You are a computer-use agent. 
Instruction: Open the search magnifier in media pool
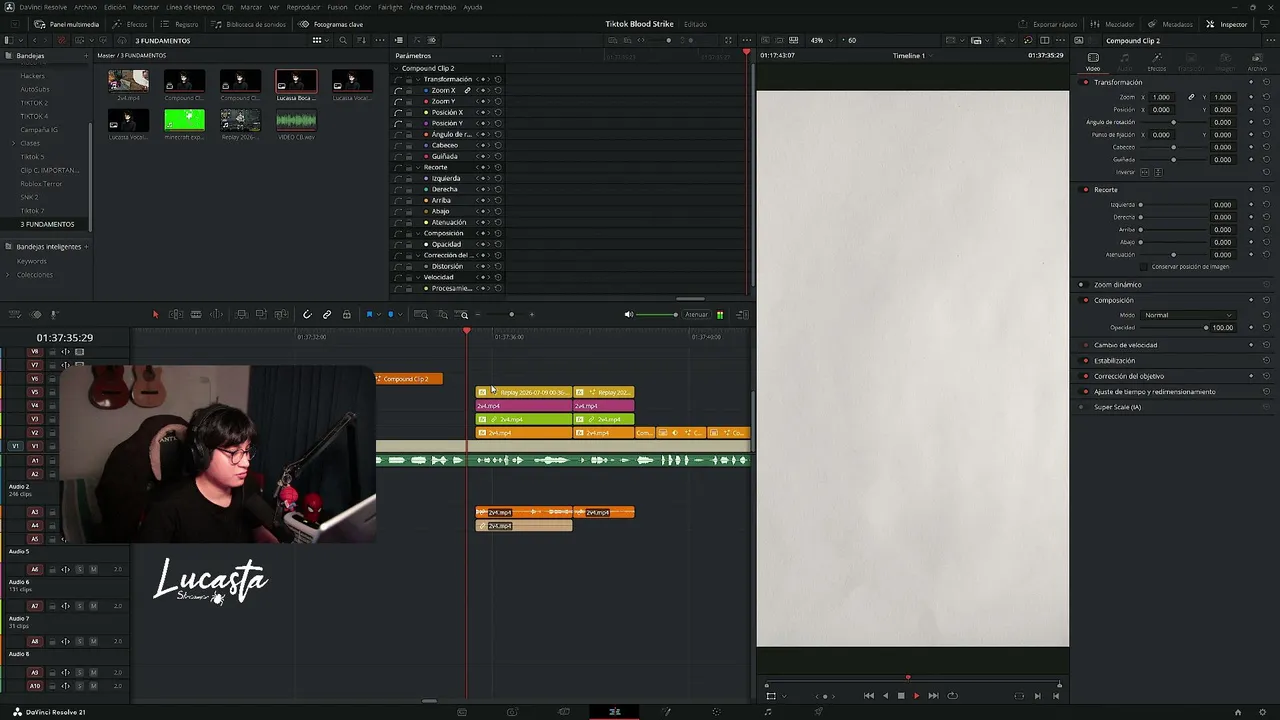[343, 41]
